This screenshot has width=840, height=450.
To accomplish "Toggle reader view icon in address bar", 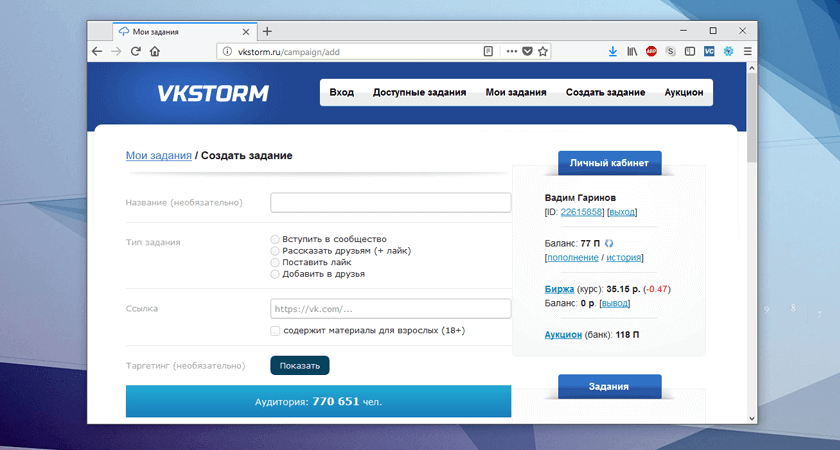I will point(488,51).
